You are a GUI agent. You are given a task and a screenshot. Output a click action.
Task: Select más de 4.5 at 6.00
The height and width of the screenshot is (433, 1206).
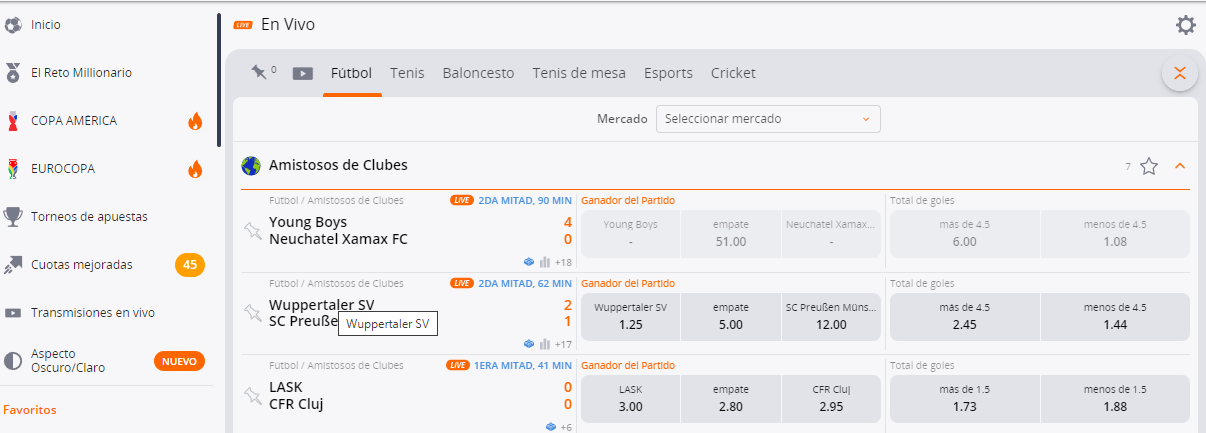[x=965, y=234]
